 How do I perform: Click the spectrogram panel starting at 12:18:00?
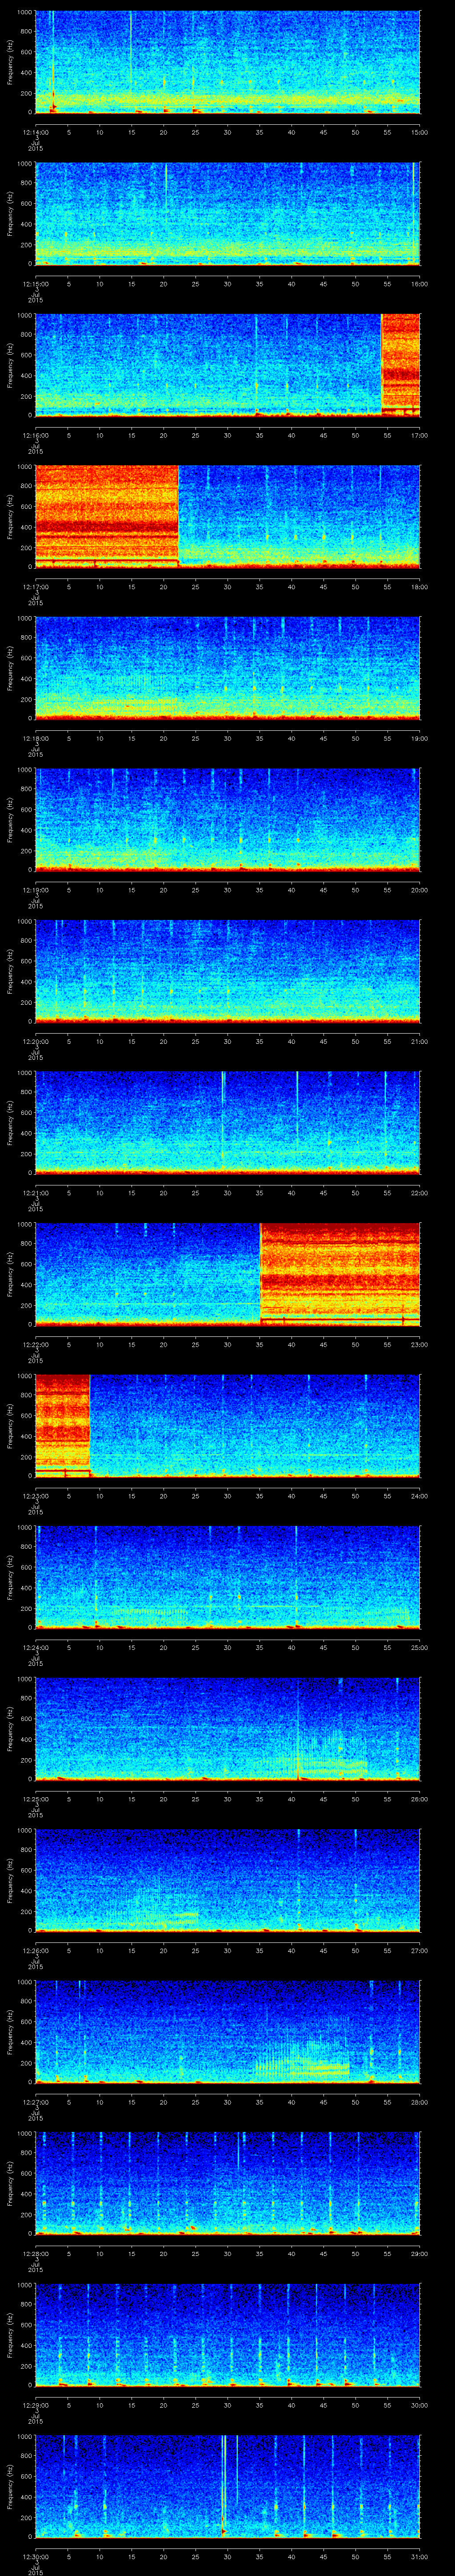tap(227, 668)
